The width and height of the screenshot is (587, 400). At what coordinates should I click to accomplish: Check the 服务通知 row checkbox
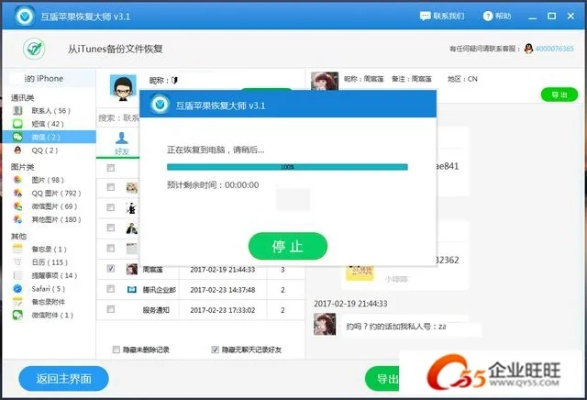[111, 309]
